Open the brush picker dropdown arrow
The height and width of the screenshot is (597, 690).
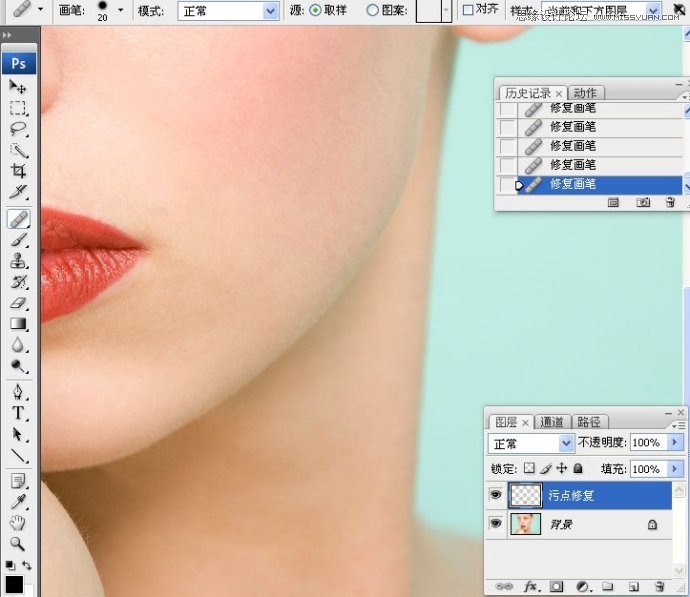click(121, 10)
